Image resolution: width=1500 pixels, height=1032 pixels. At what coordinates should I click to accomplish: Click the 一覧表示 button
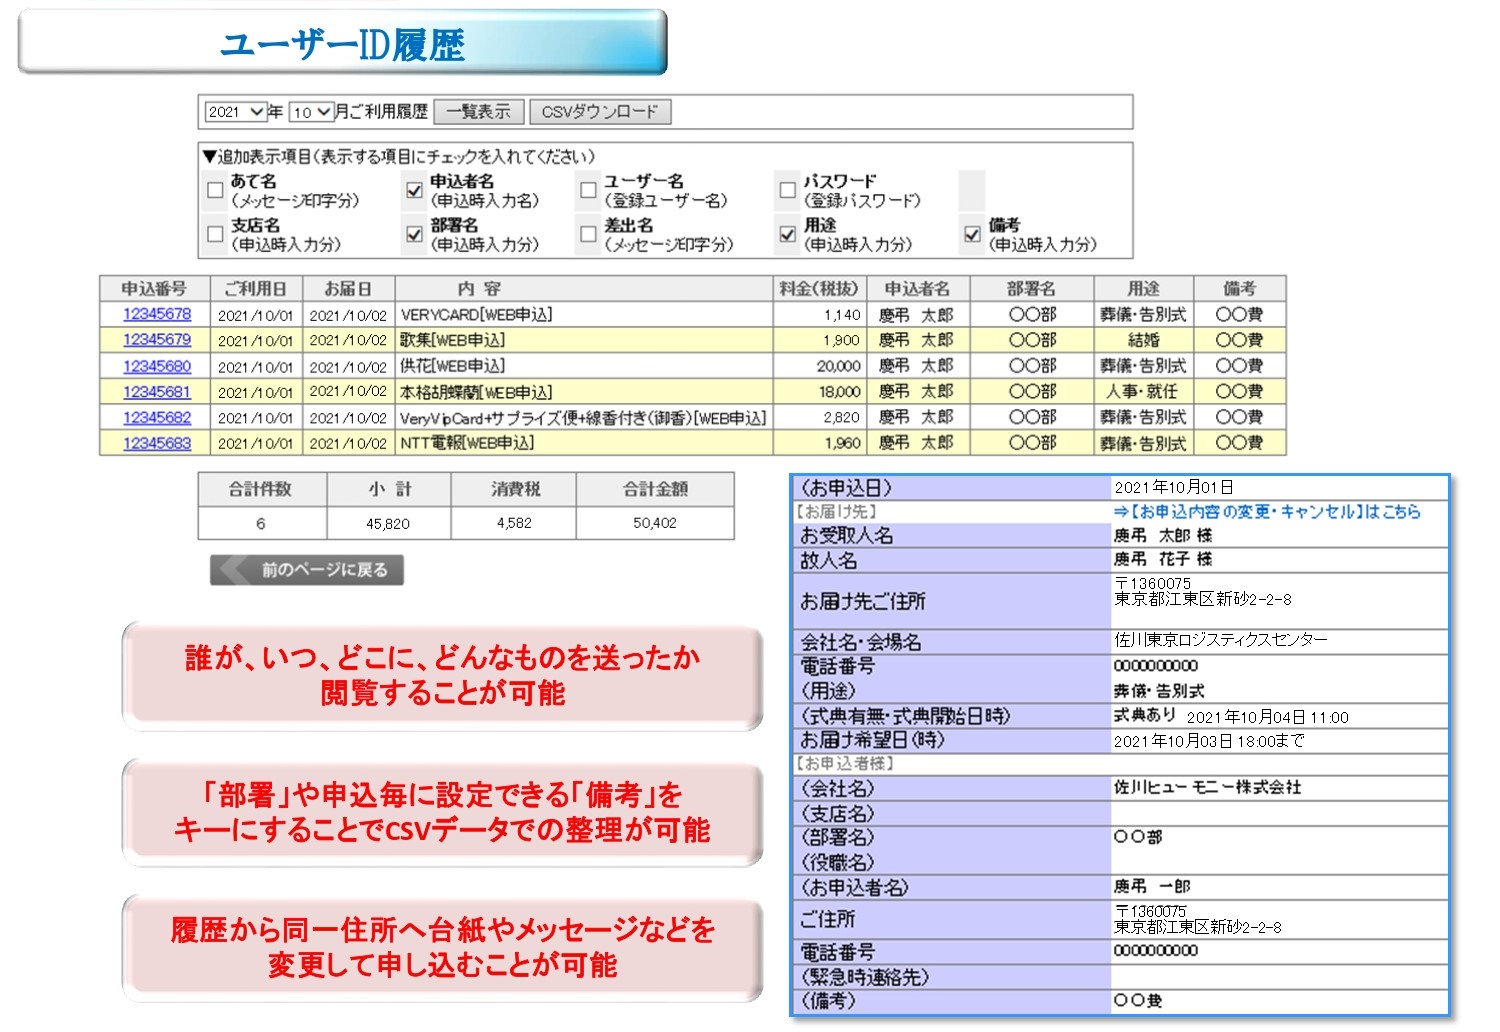(x=478, y=112)
